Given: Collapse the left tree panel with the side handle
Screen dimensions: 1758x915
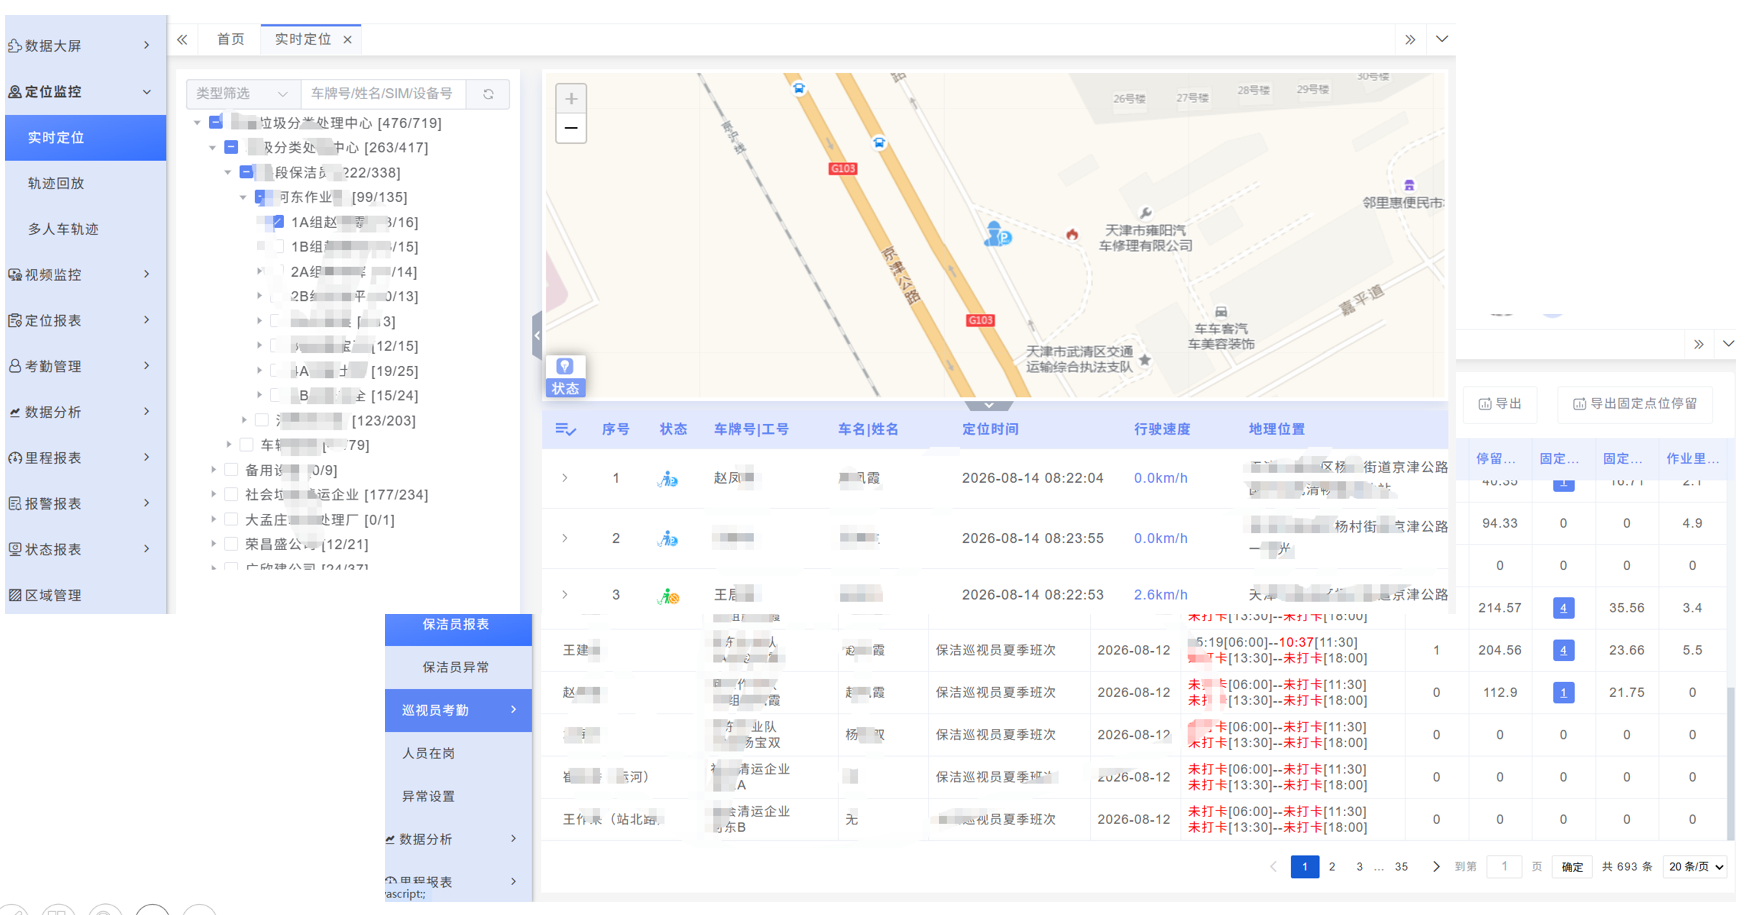Looking at the screenshot, I should pos(537,335).
